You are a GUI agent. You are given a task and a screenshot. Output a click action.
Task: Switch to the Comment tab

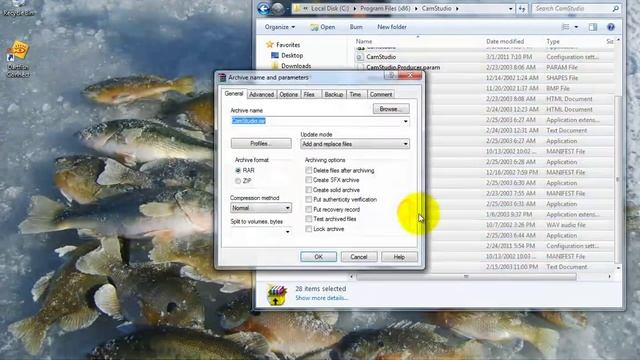tap(380, 94)
